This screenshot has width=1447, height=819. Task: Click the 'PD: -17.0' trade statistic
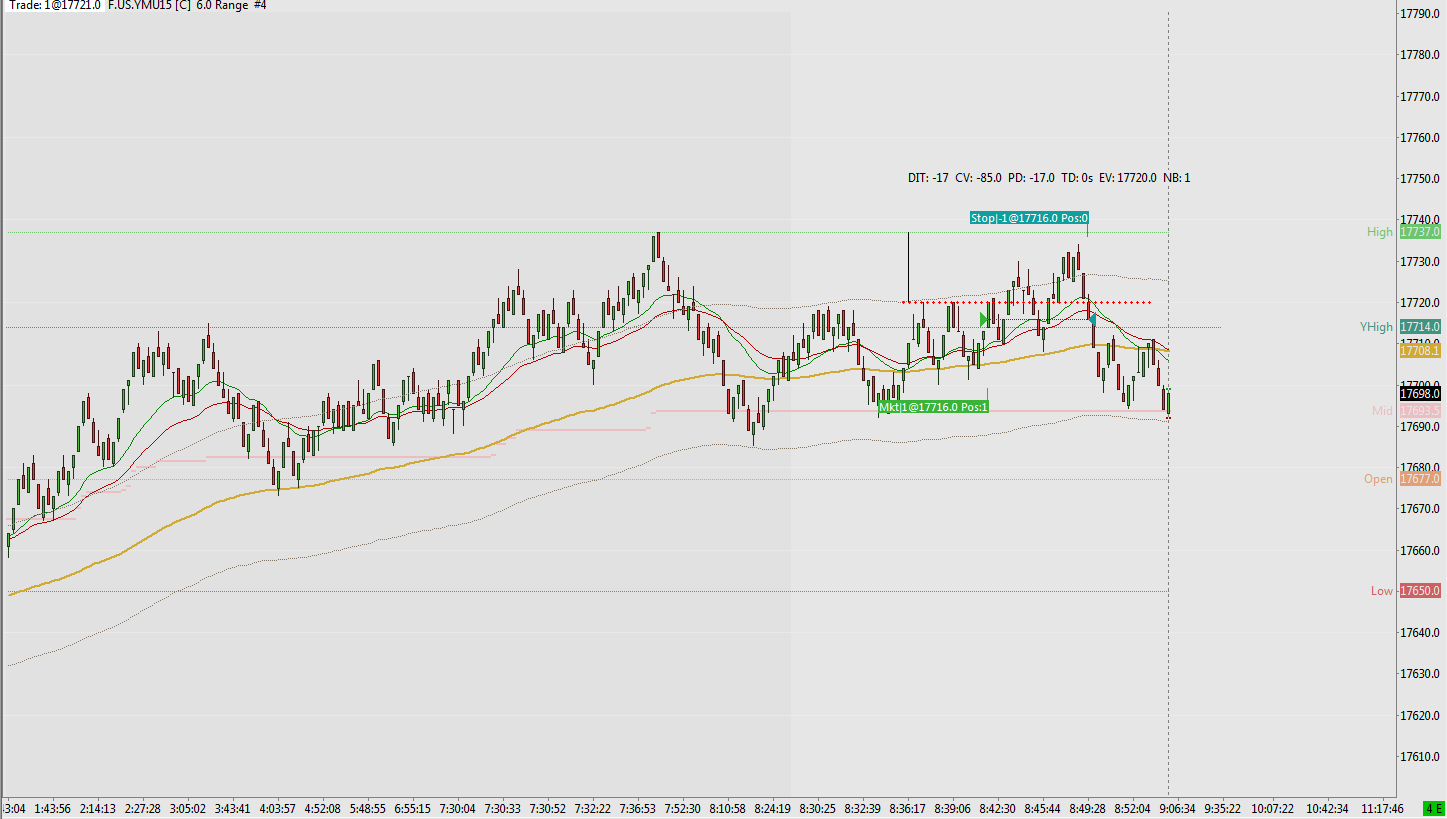tap(1031, 178)
